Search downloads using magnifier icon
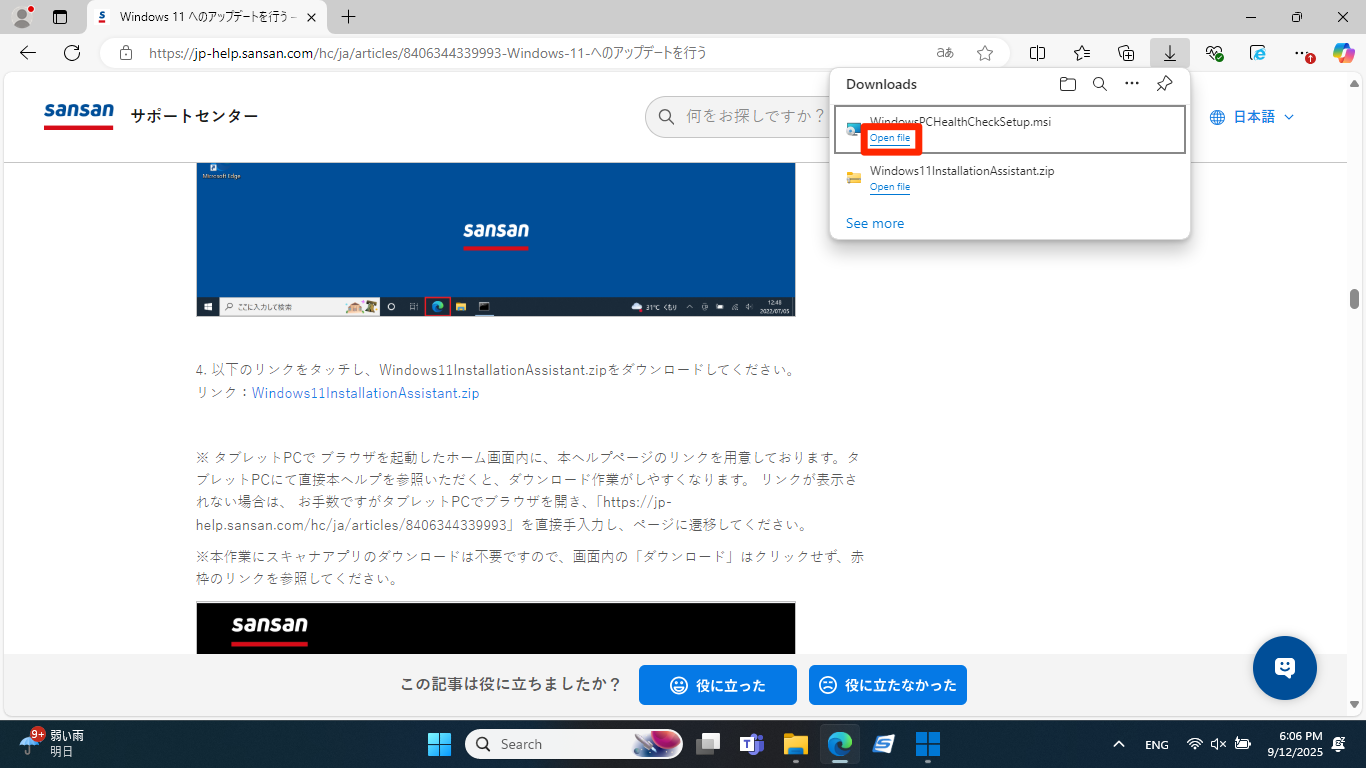Screen dimensions: 1366x768 [x=1100, y=84]
